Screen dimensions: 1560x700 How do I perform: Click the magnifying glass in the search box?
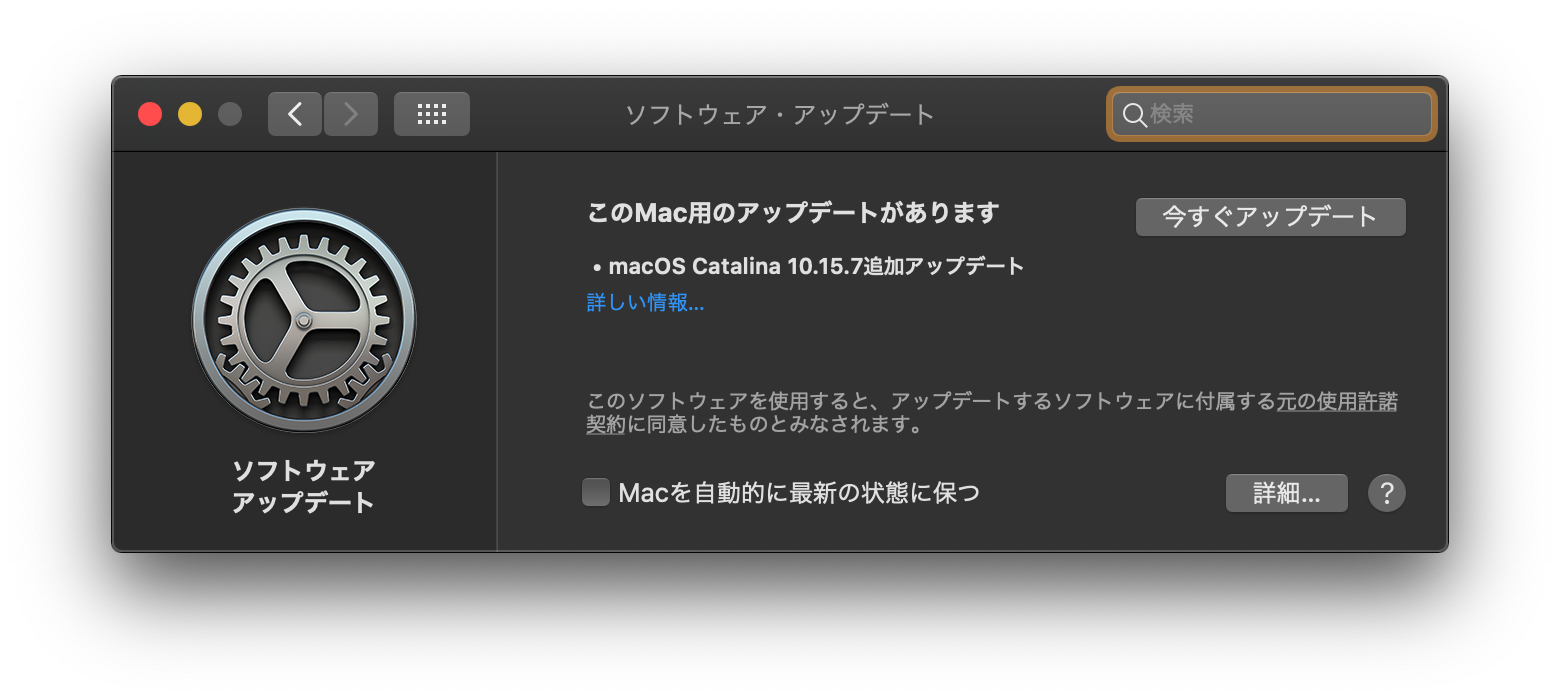1134,115
